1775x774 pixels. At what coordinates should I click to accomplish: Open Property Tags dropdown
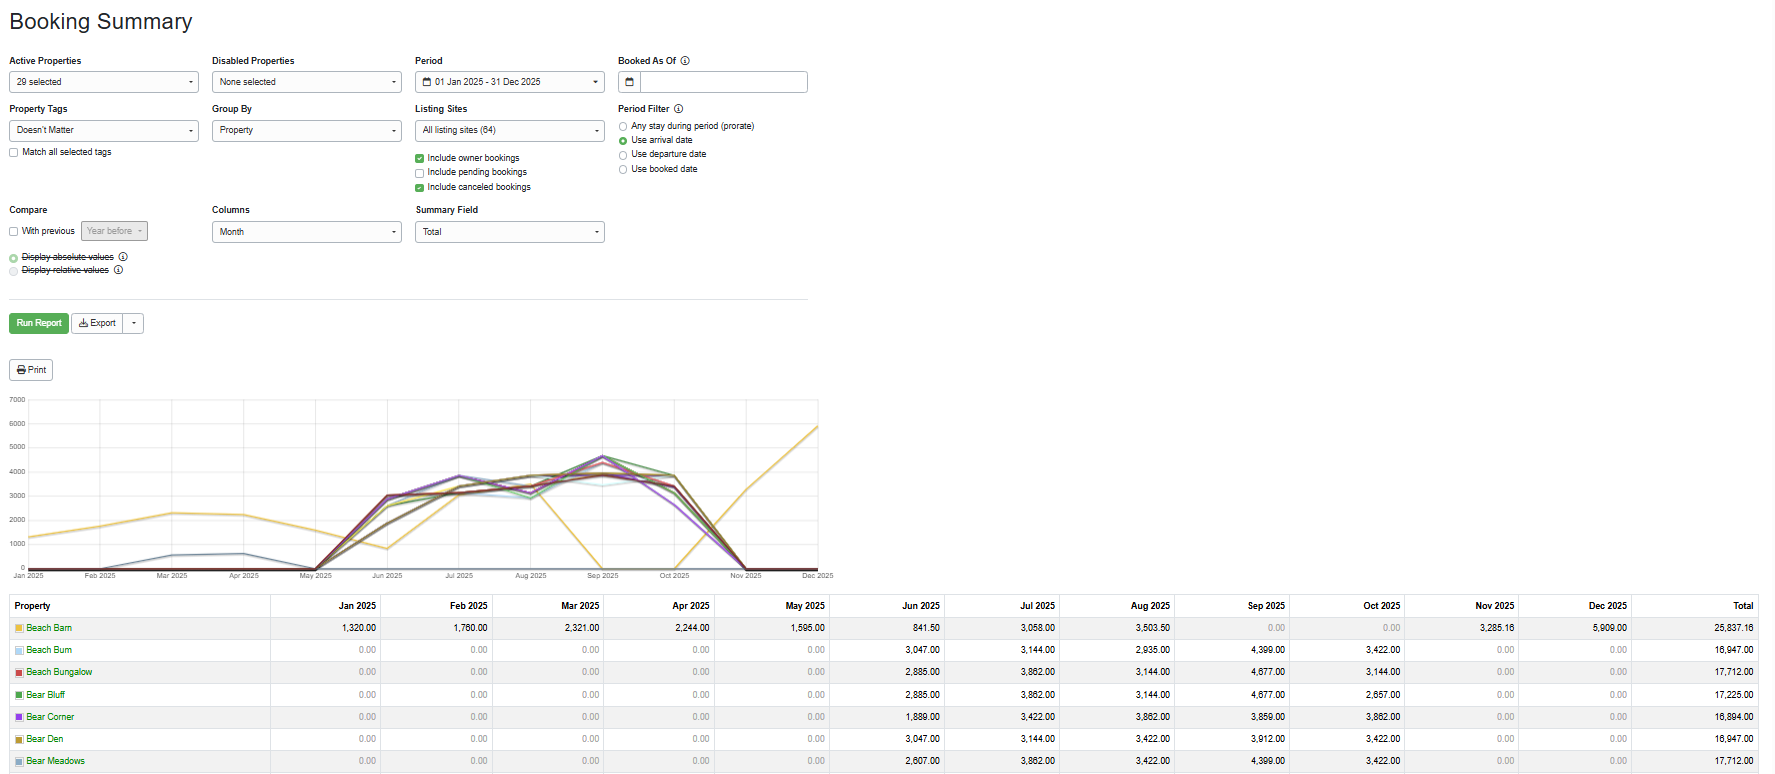[104, 130]
